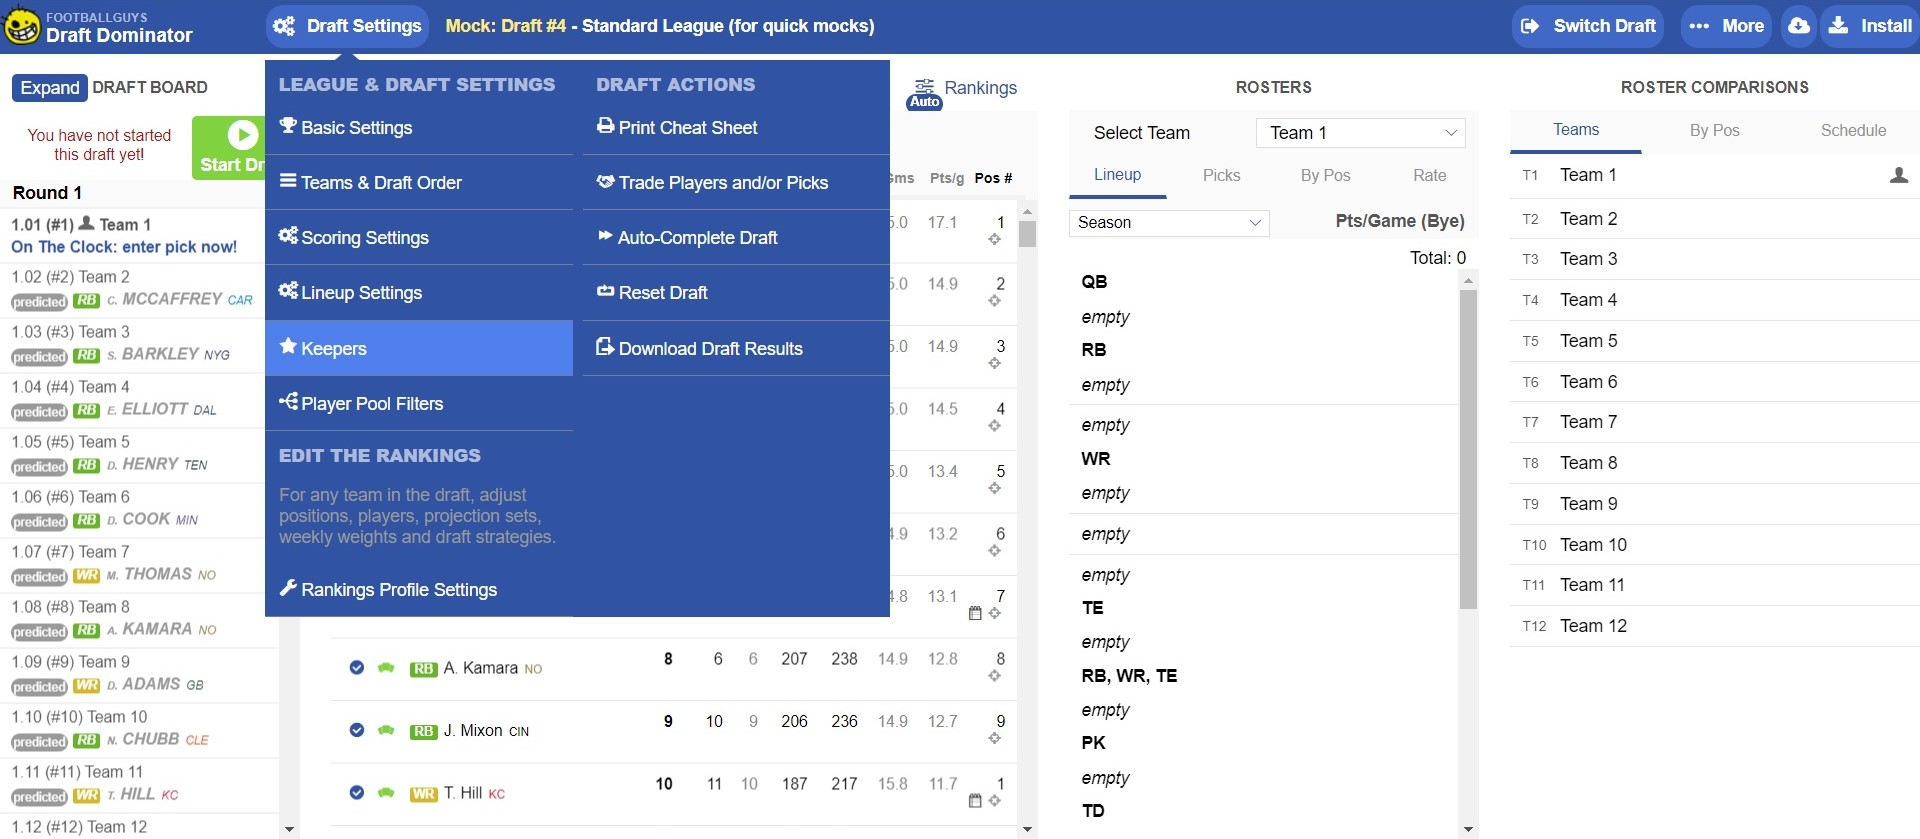Click green helmet icon beside J. Mixon
The height and width of the screenshot is (839, 1920).
tap(386, 731)
